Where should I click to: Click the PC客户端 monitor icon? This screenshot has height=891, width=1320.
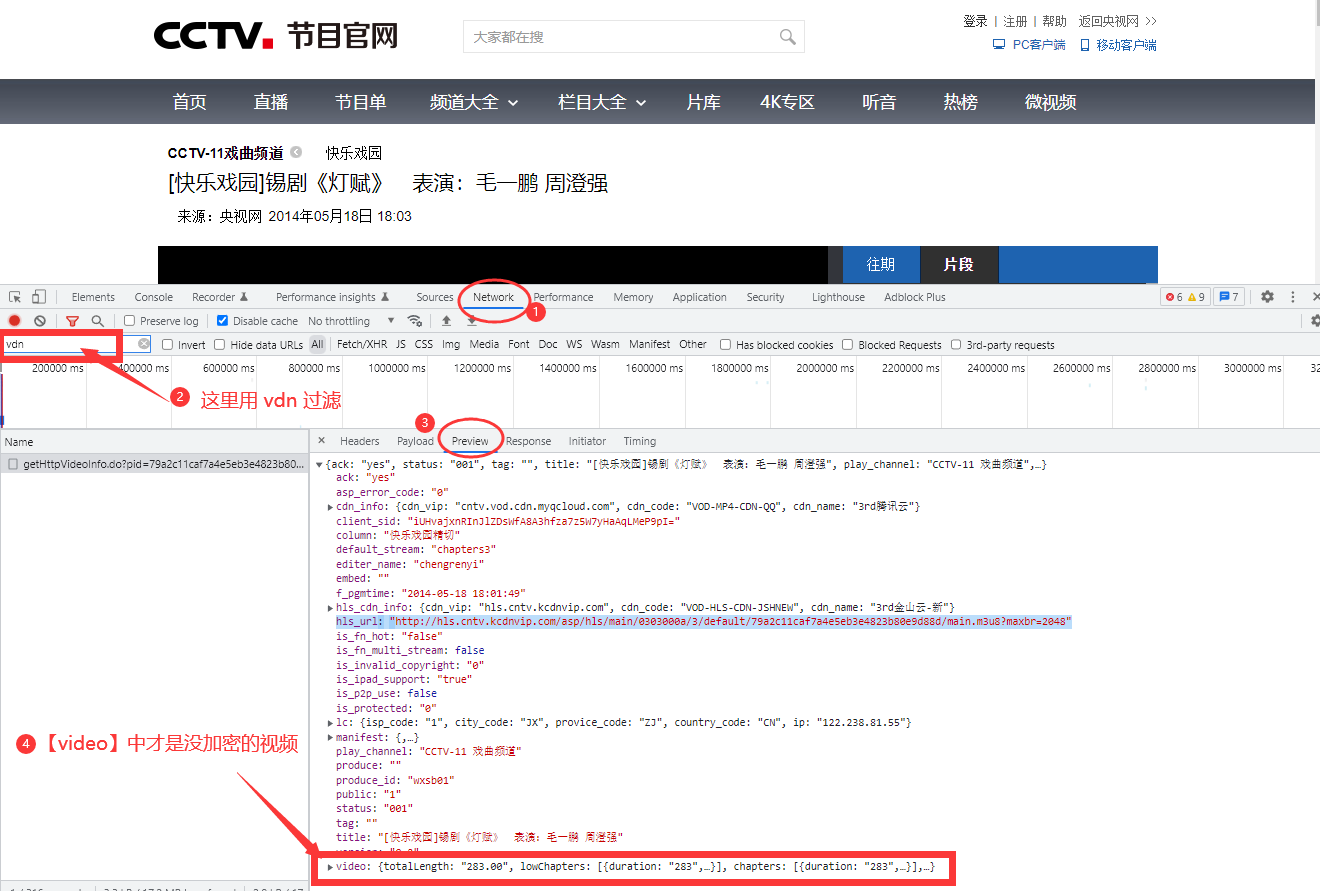point(998,45)
